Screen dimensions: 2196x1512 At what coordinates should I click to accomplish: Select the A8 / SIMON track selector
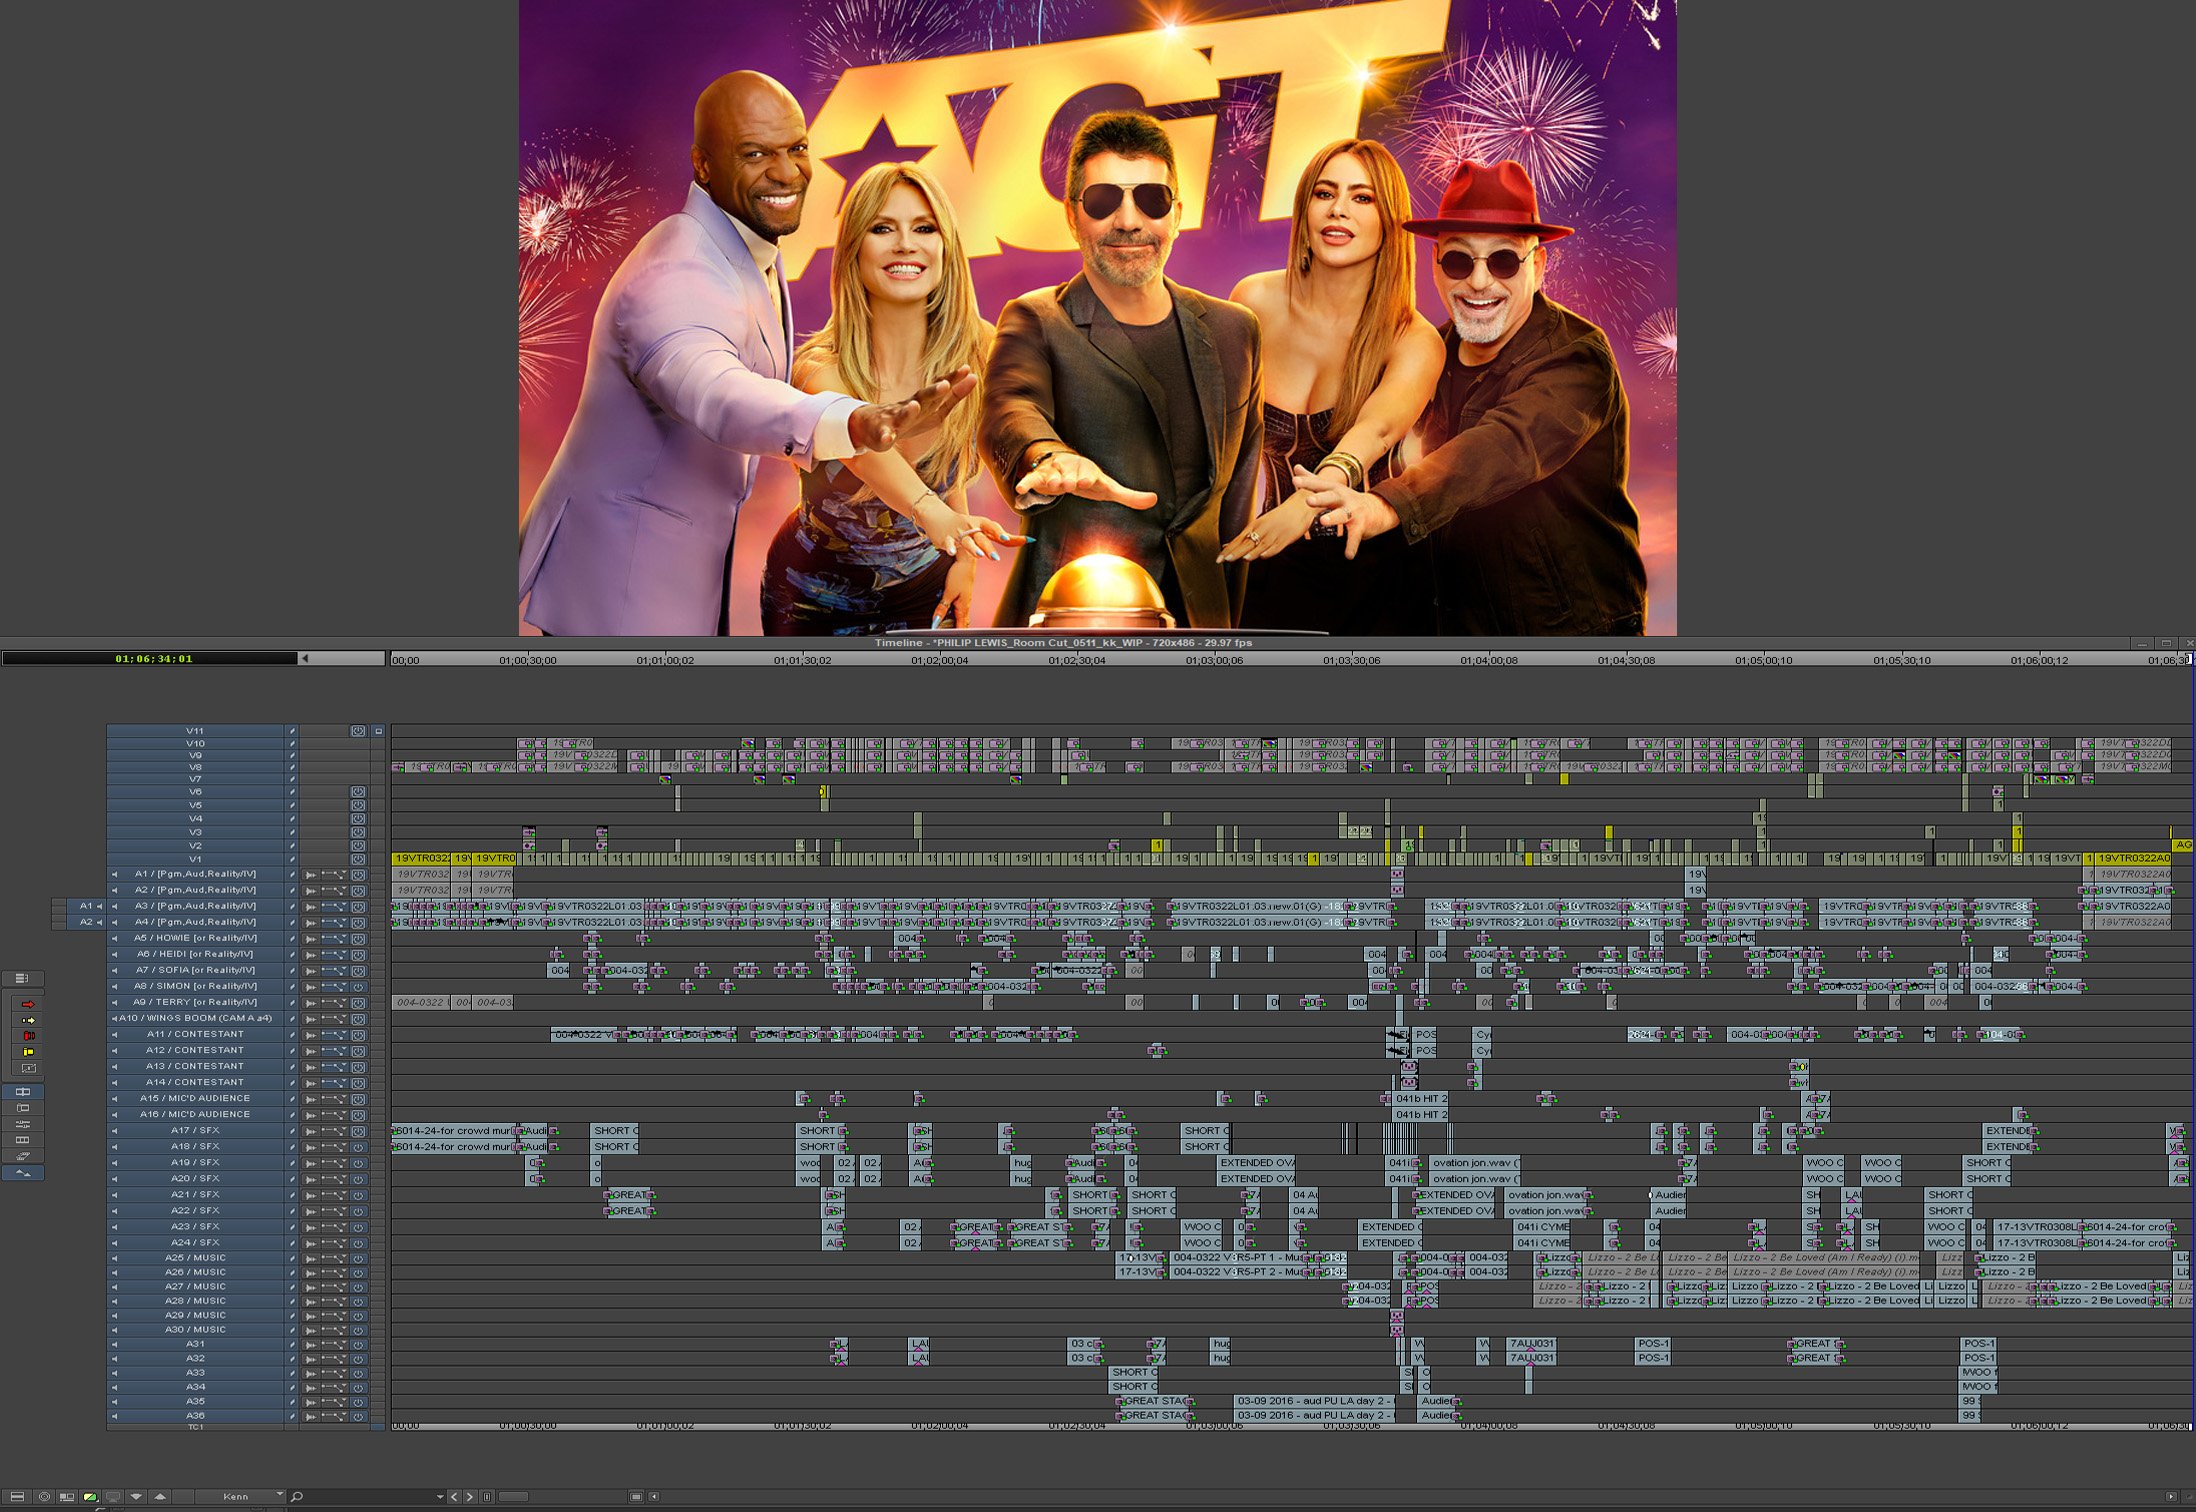pos(195,986)
